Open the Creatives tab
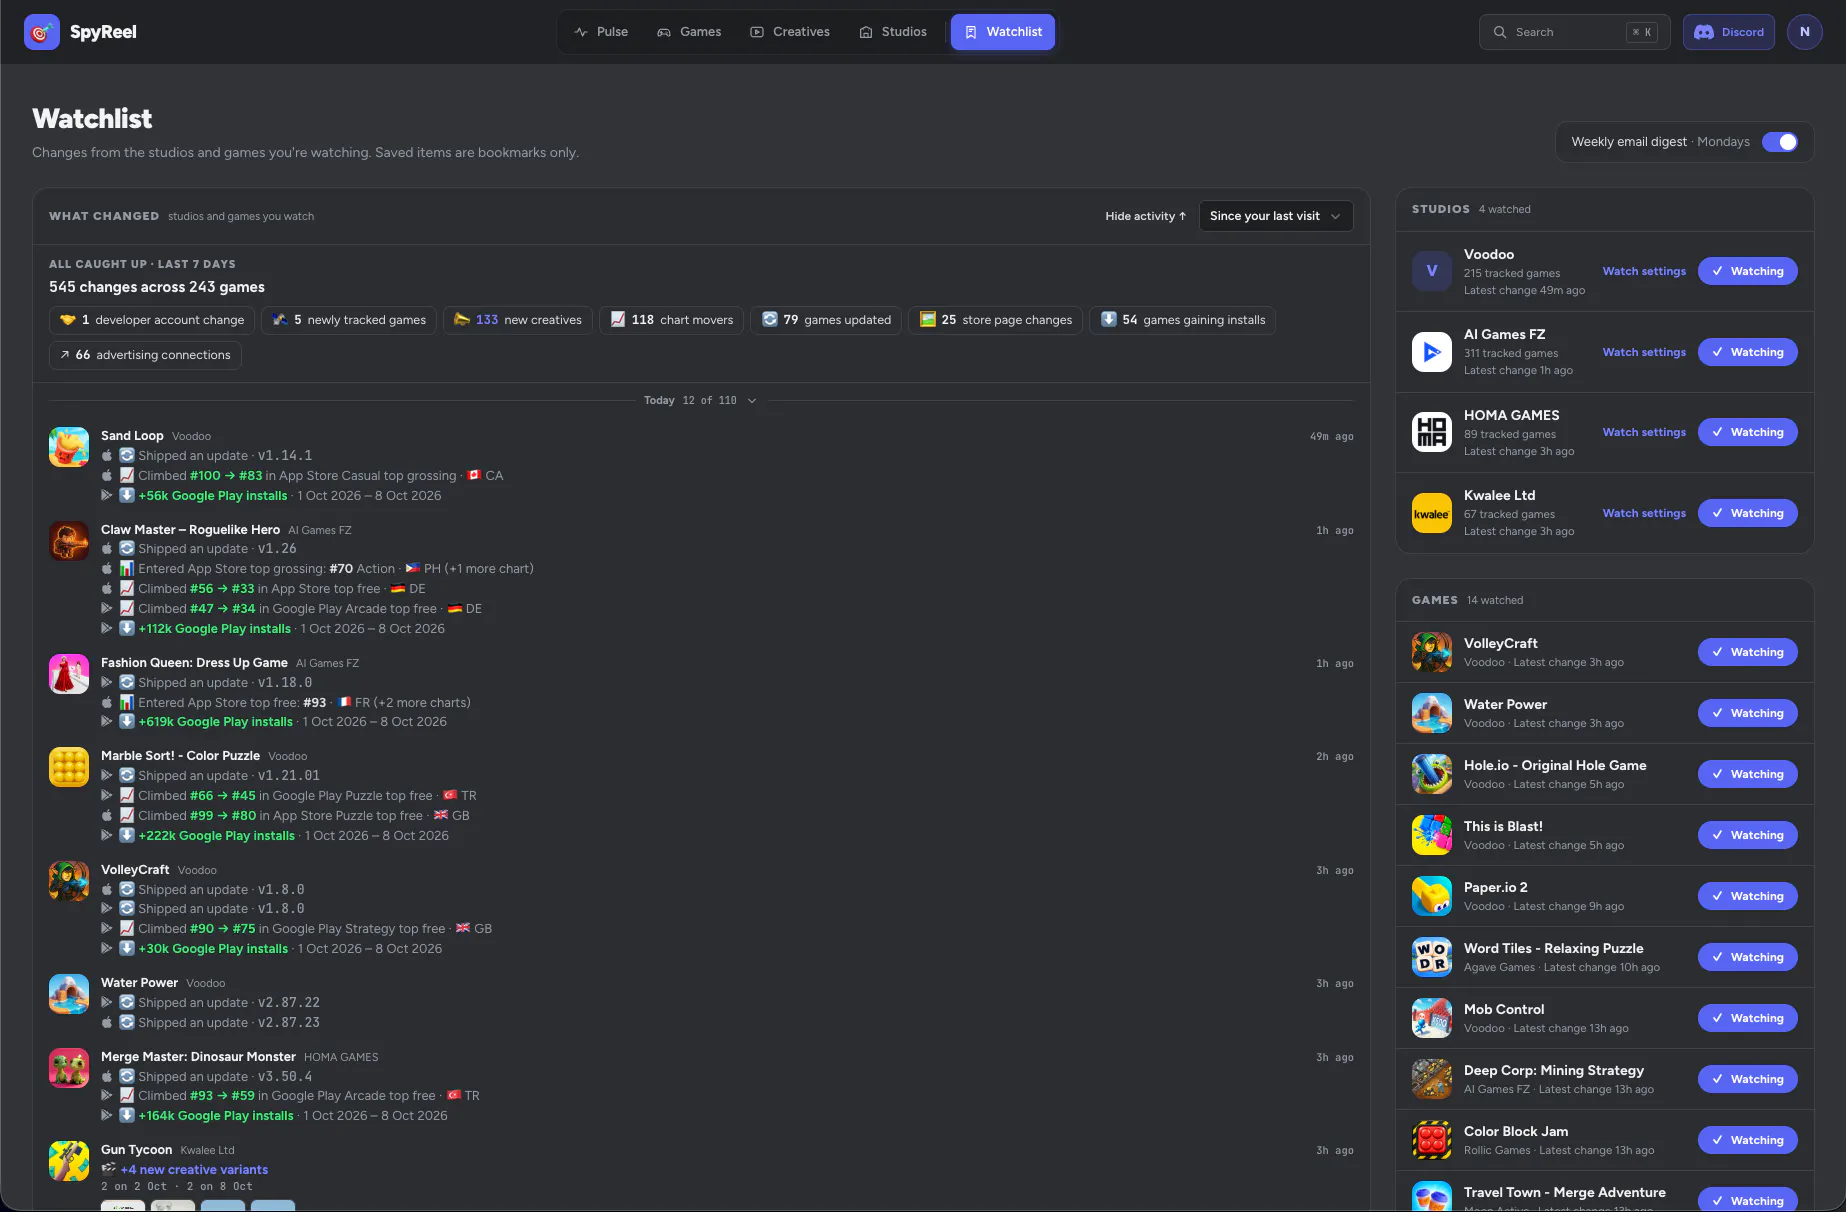This screenshot has height=1212, width=1846. point(790,32)
